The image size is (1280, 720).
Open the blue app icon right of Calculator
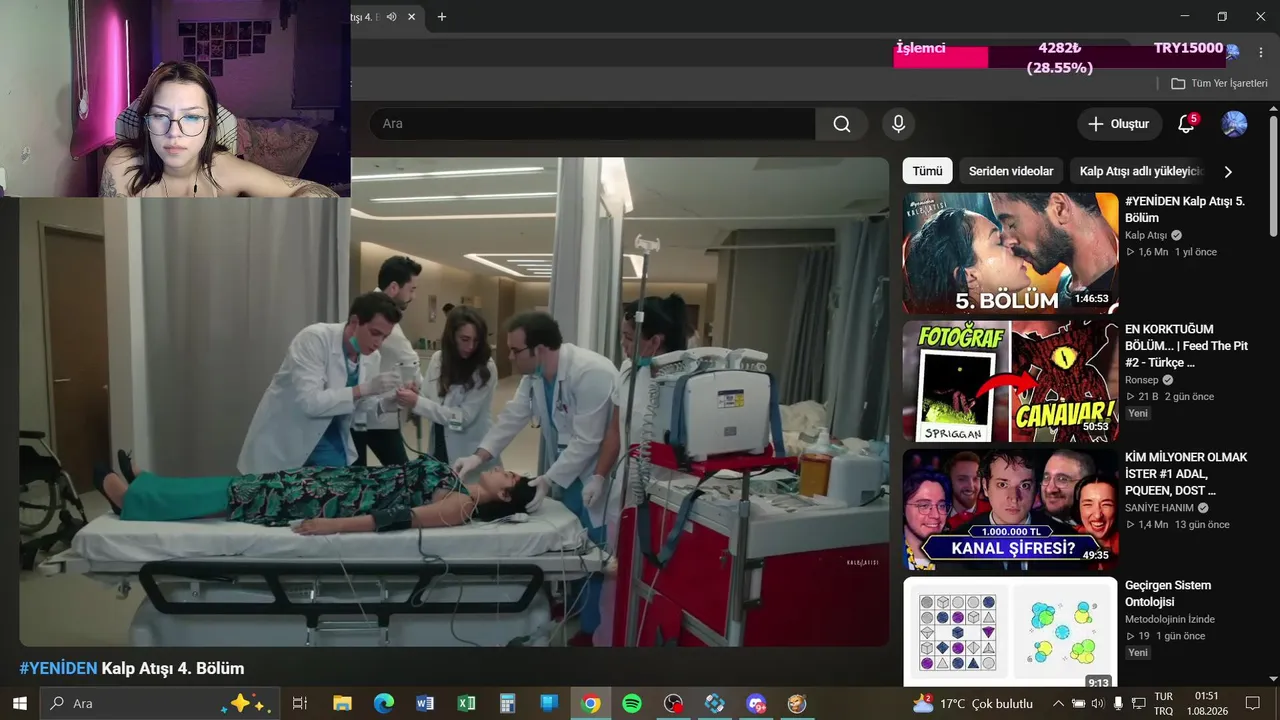point(549,703)
